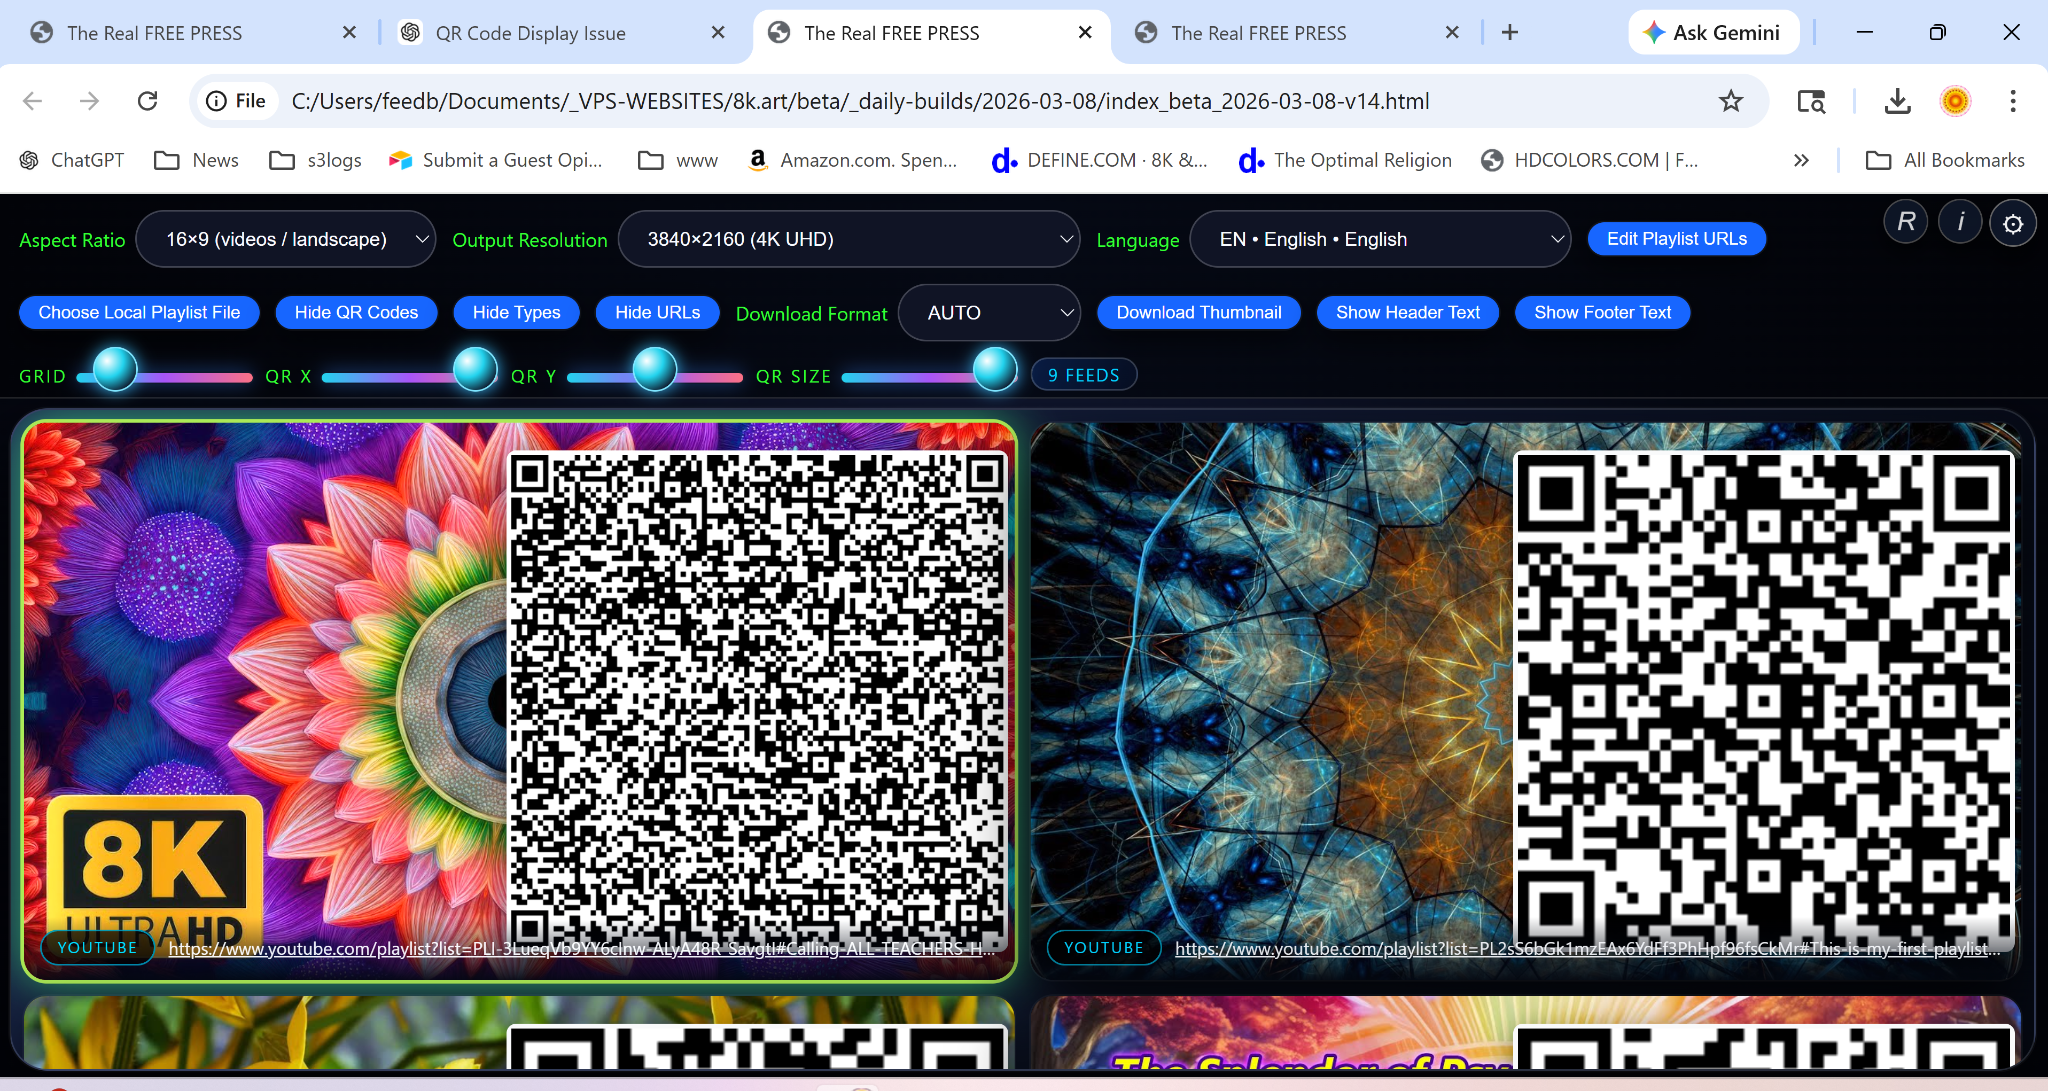Open The Optimal Religion bookmark

[1345, 160]
